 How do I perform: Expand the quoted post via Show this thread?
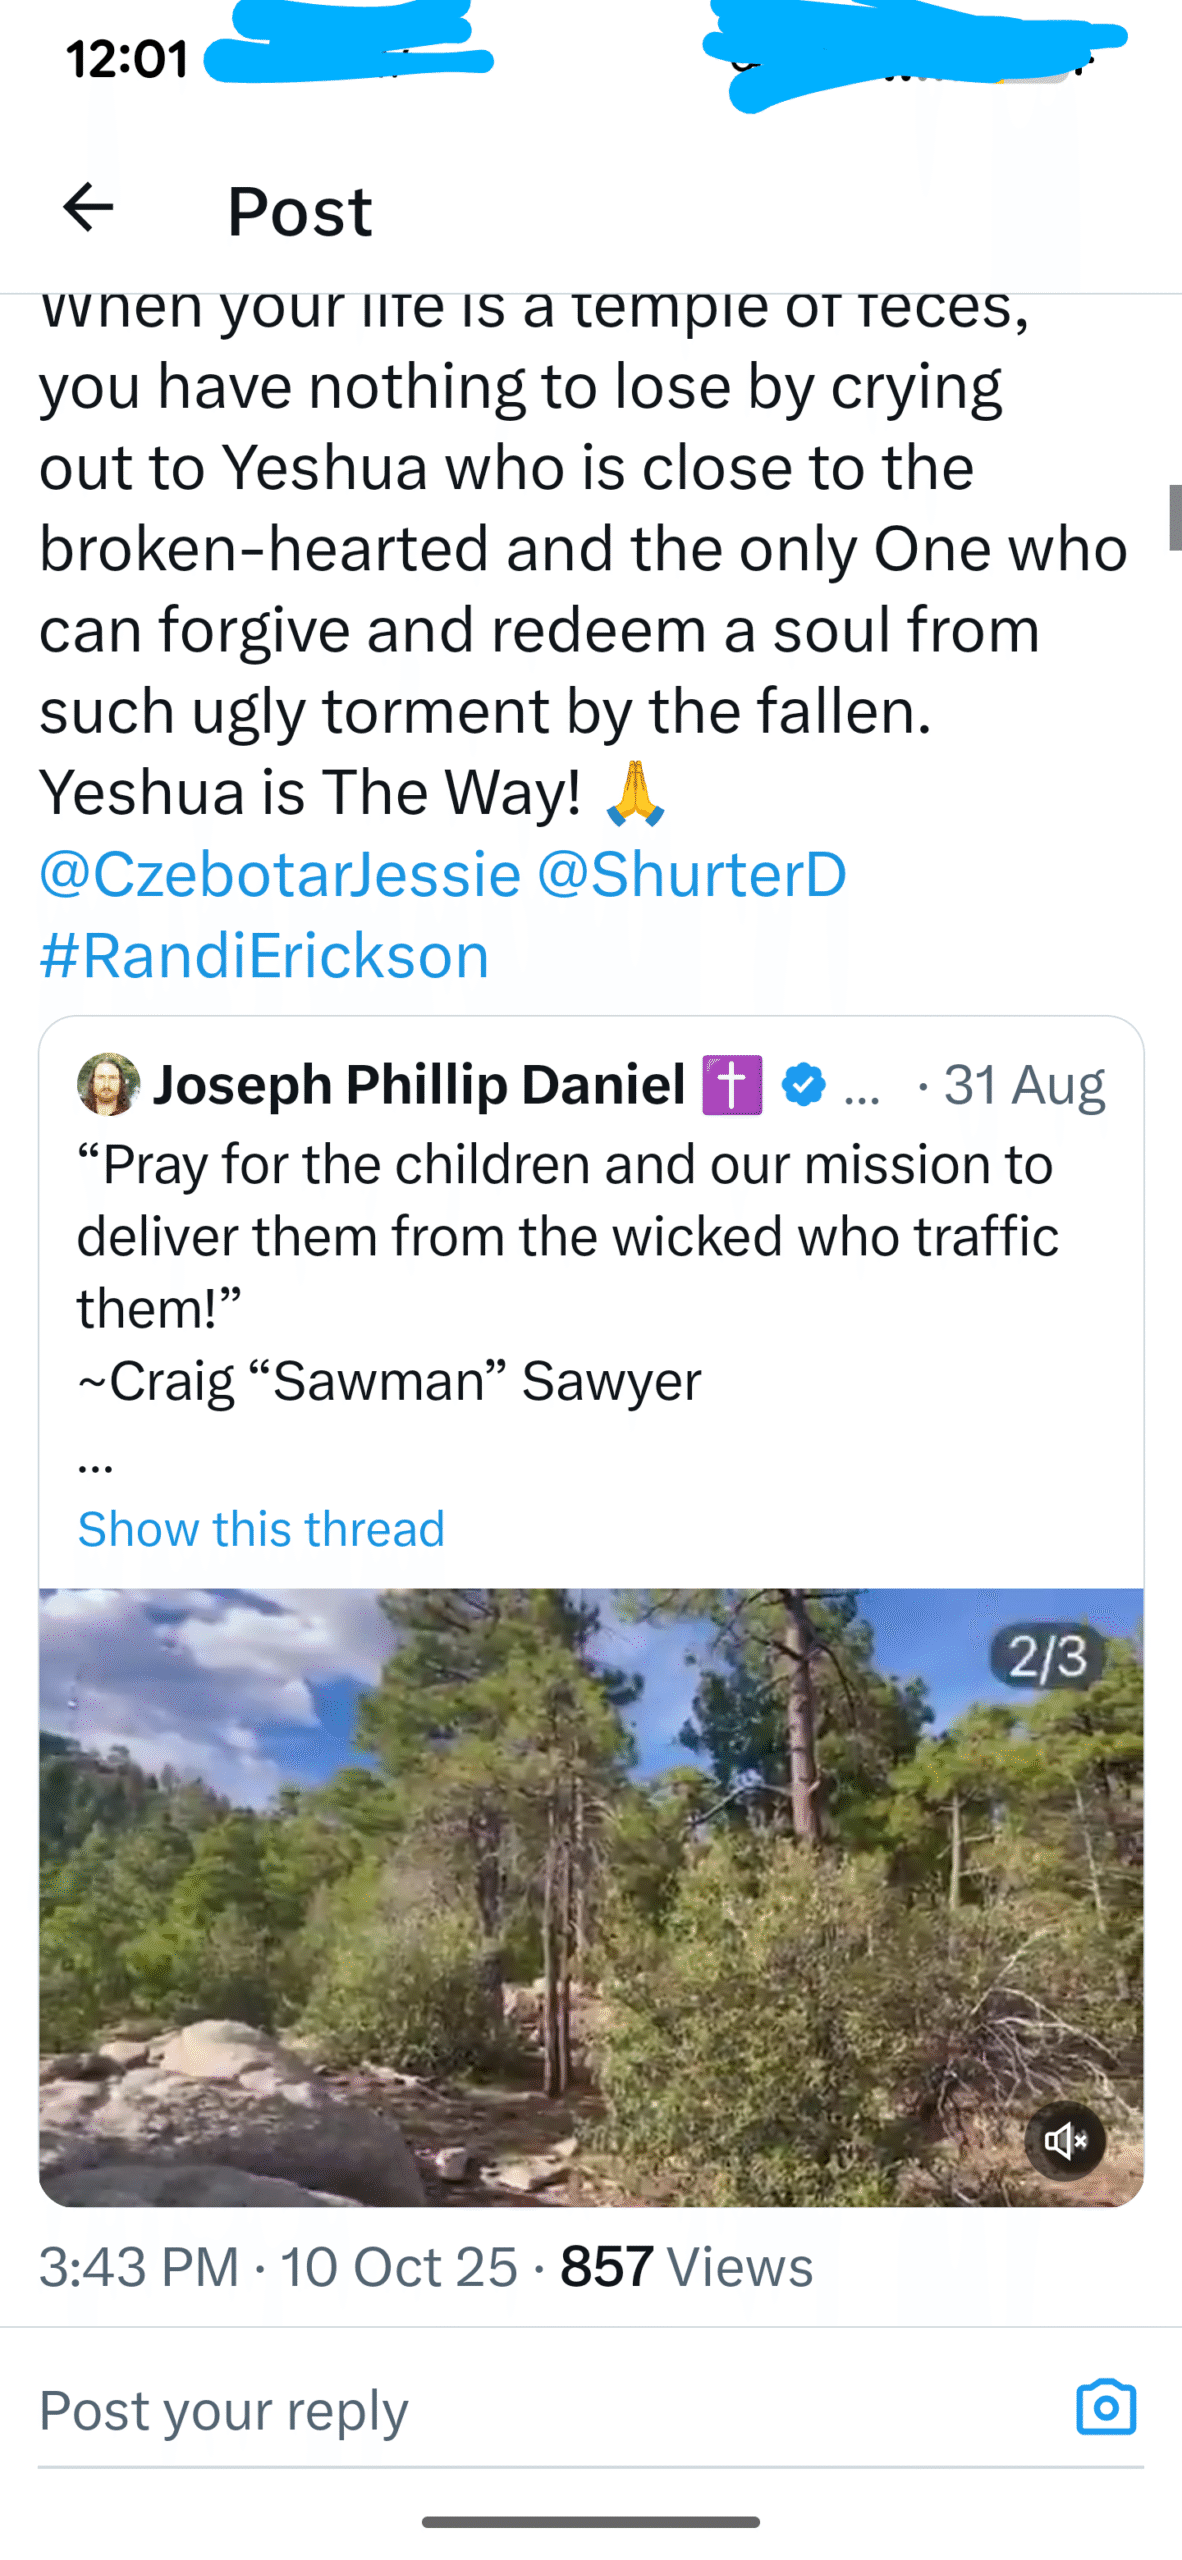(x=261, y=1528)
